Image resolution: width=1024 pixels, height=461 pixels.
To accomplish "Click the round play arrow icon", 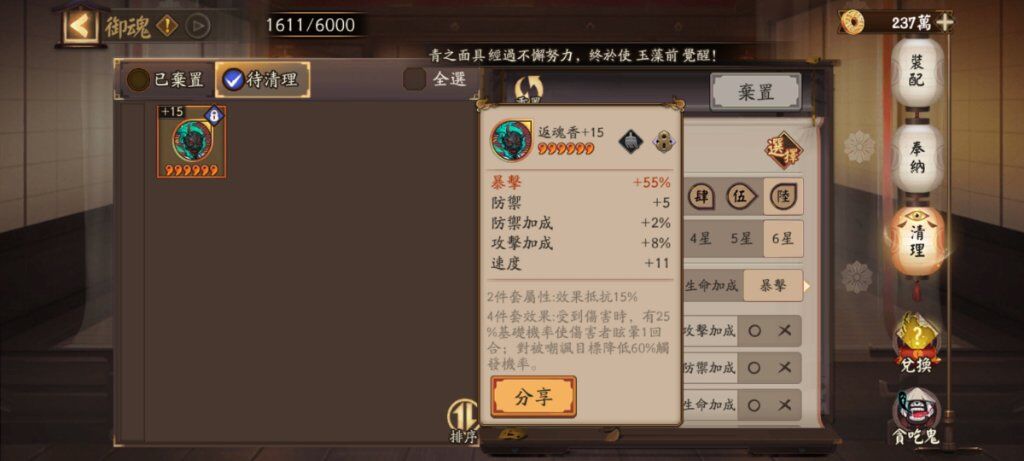I will coord(197,26).
